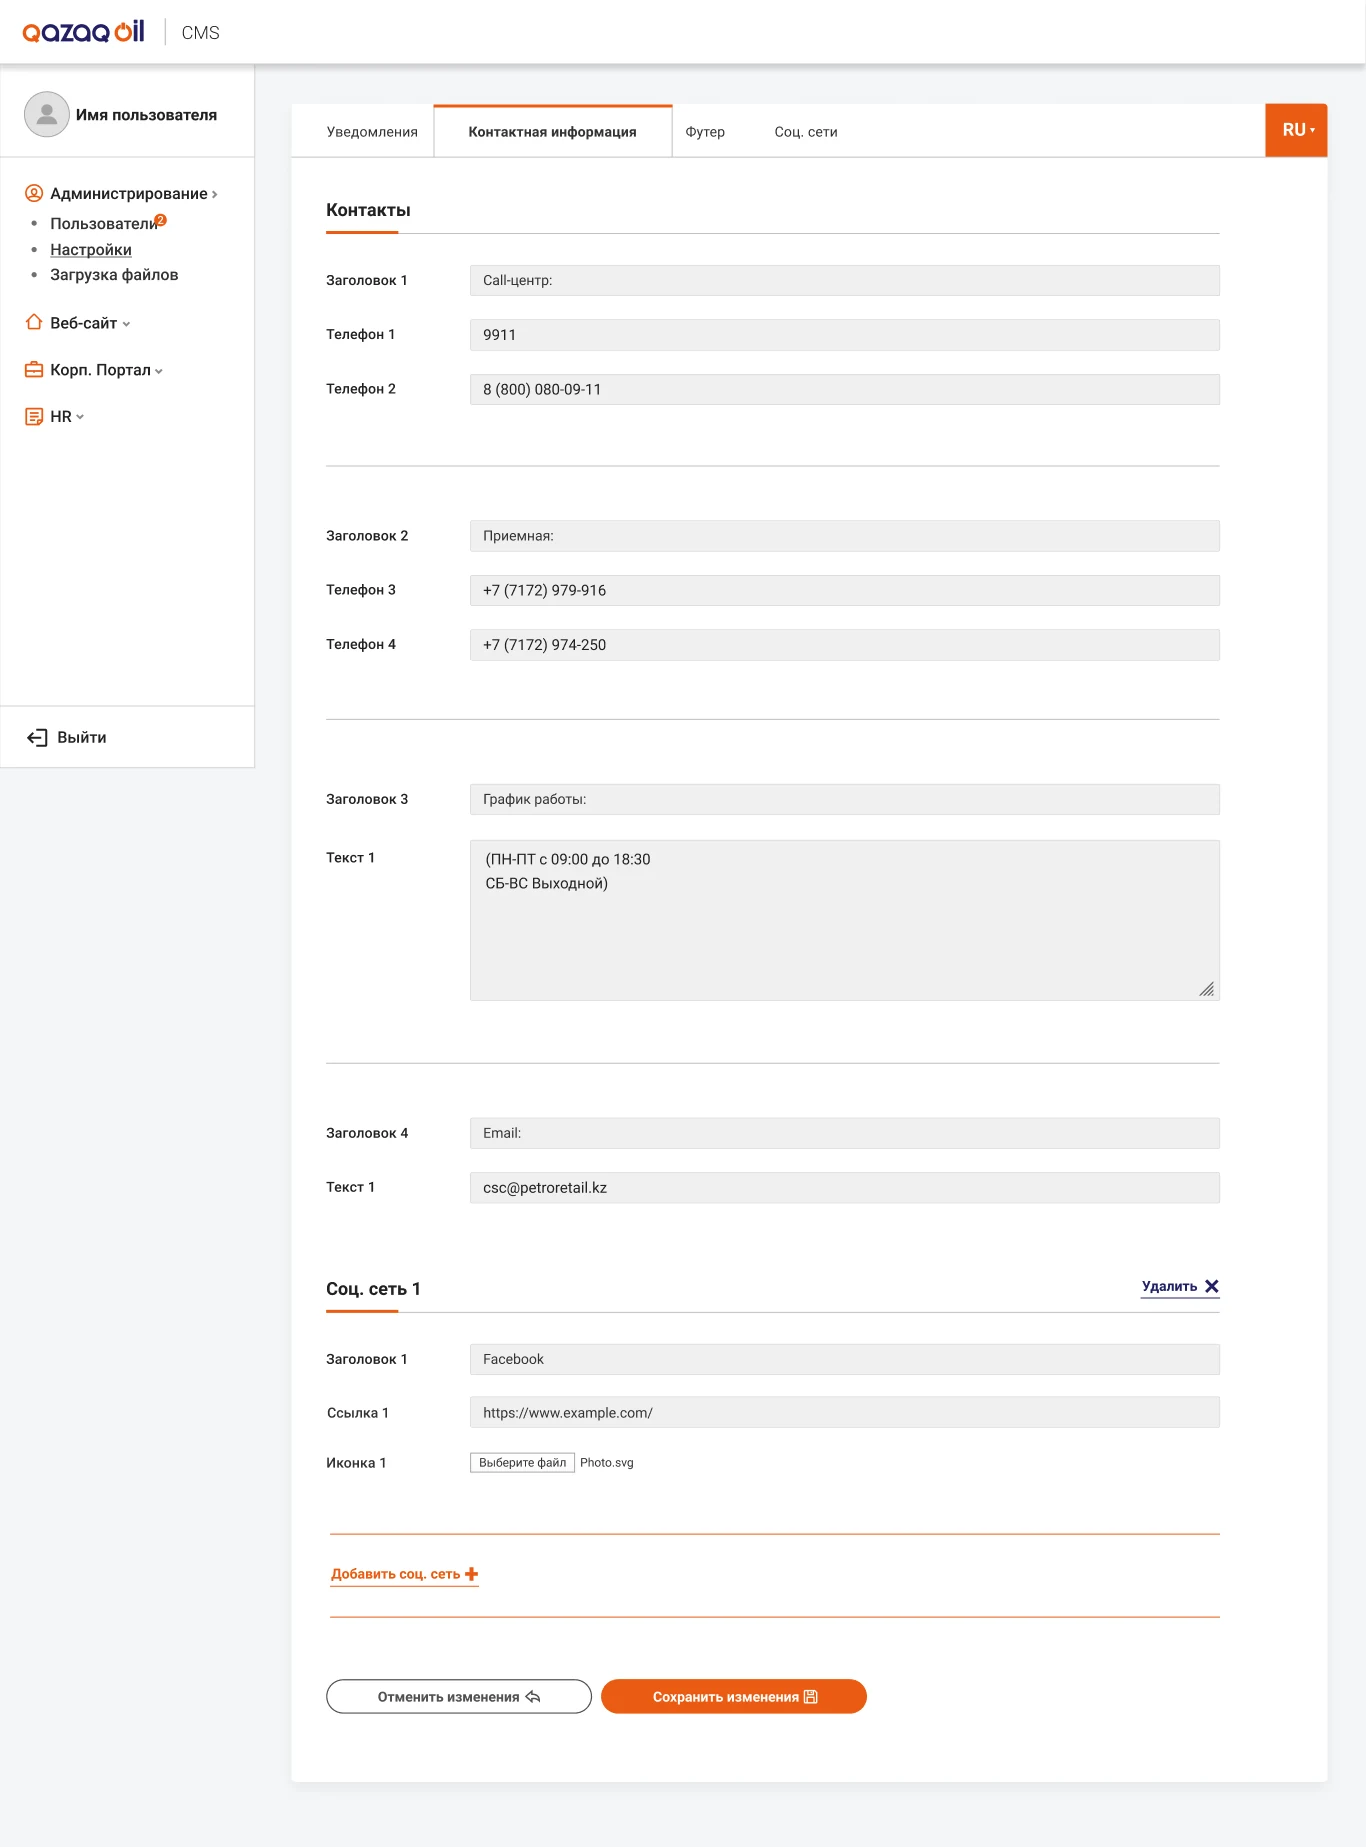The width and height of the screenshot is (1366, 1847).
Task: Click the Facebook title field
Action: click(845, 1359)
